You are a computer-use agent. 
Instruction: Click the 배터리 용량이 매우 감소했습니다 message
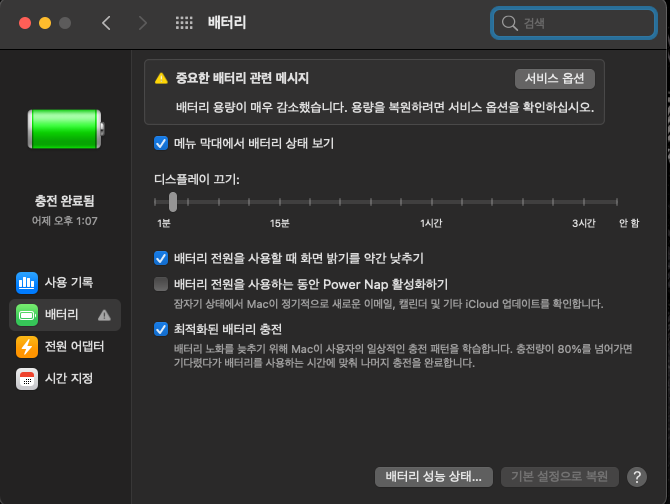(x=385, y=107)
